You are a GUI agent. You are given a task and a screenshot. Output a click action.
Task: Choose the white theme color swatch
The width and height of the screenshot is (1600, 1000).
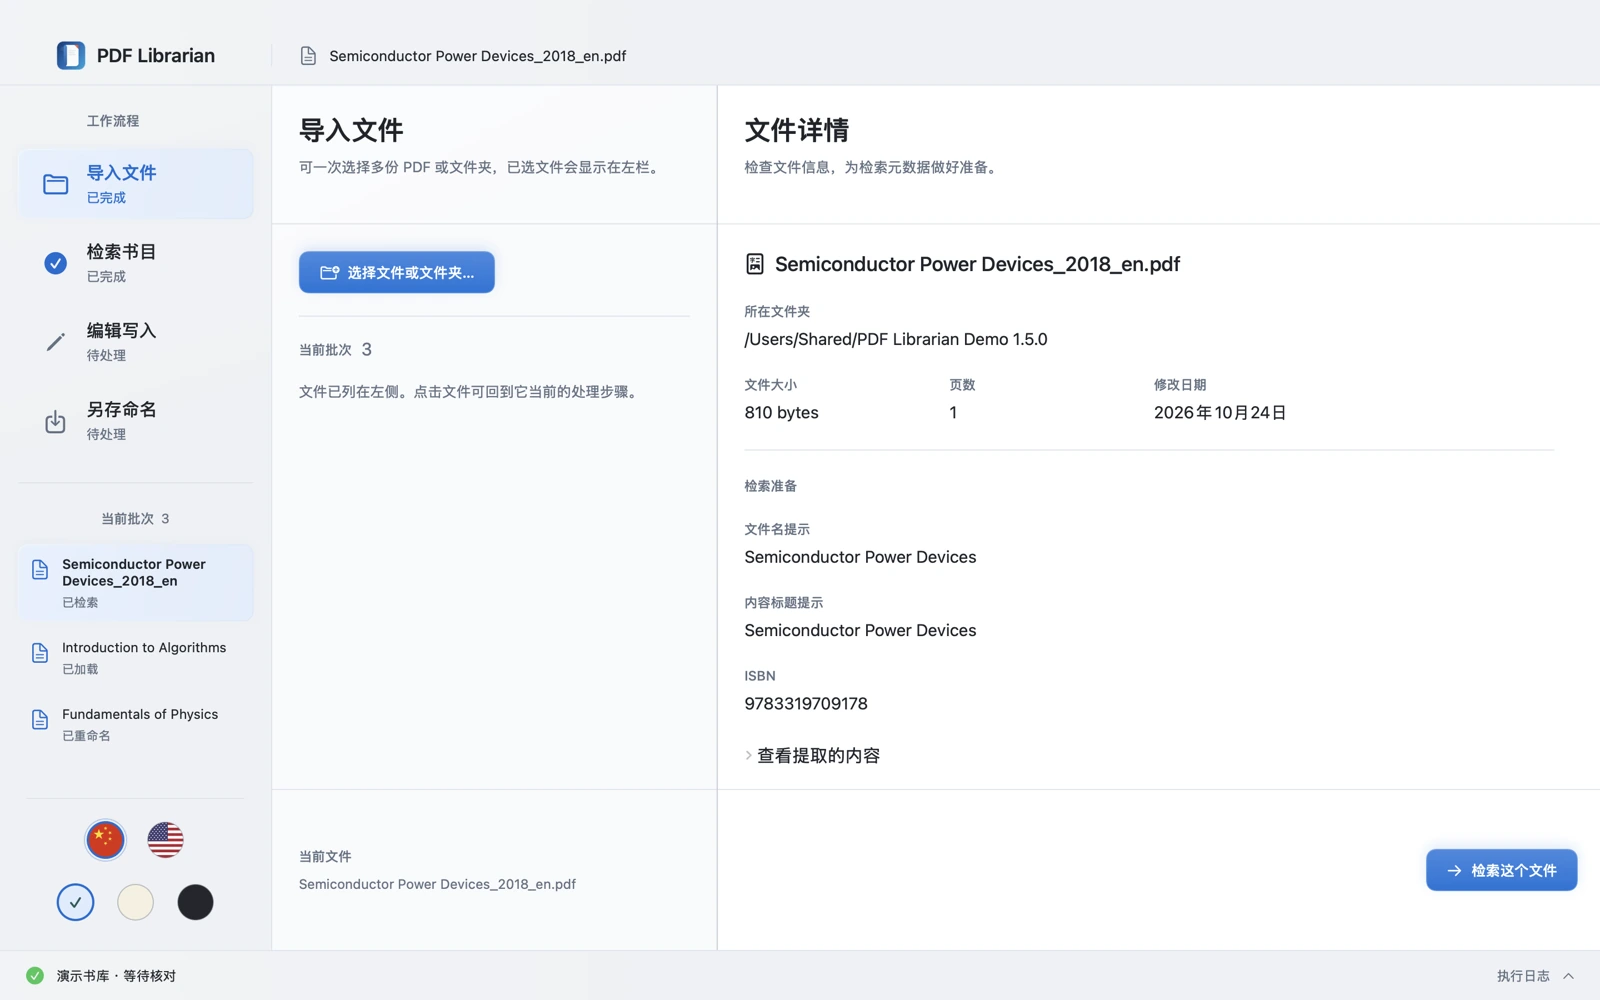click(x=75, y=902)
